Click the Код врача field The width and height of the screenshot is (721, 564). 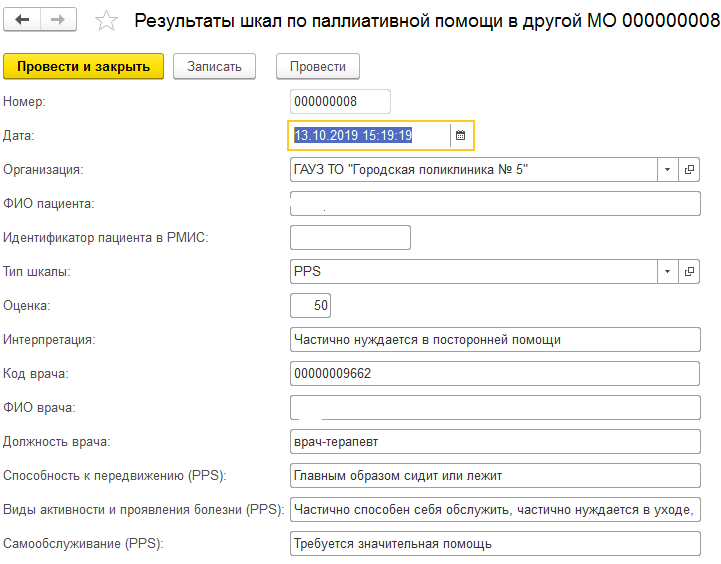tap(494, 373)
